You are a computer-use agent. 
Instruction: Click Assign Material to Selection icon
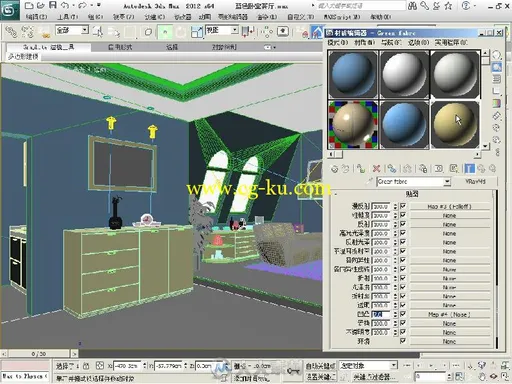[x=360, y=169]
